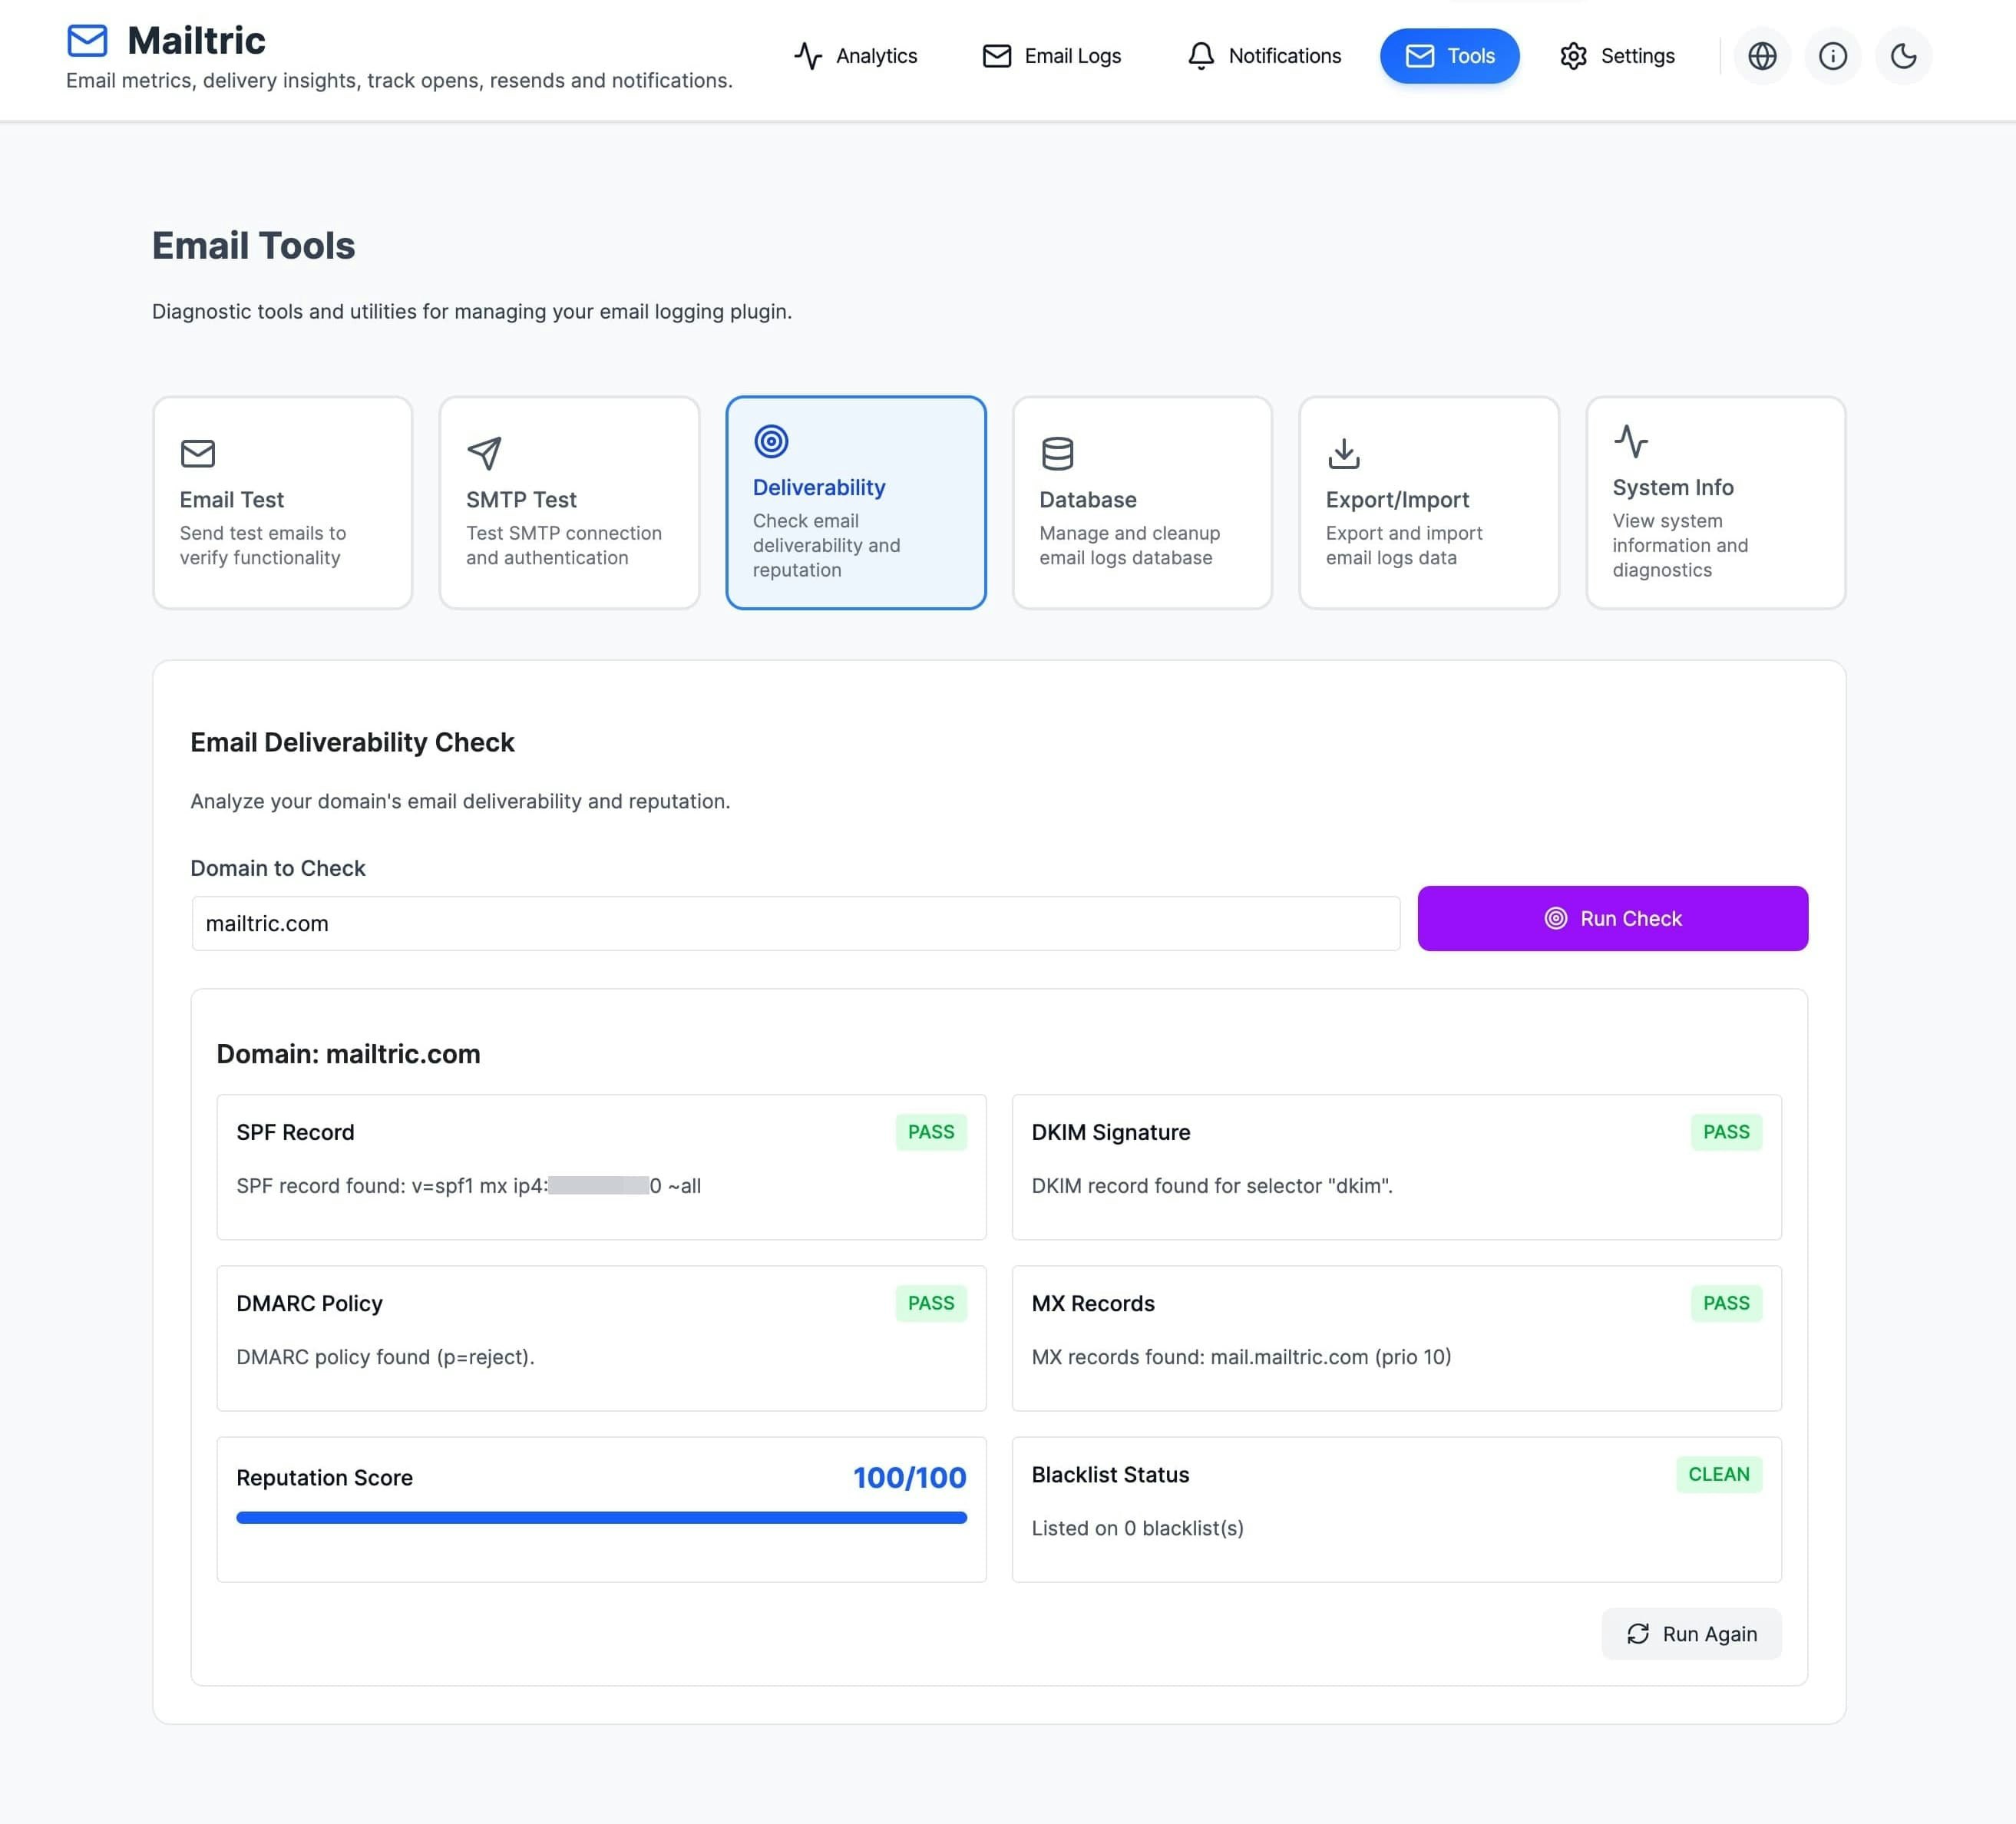The height and width of the screenshot is (1824, 2016).
Task: Click the SPF Record PASS badge
Action: click(x=930, y=1132)
